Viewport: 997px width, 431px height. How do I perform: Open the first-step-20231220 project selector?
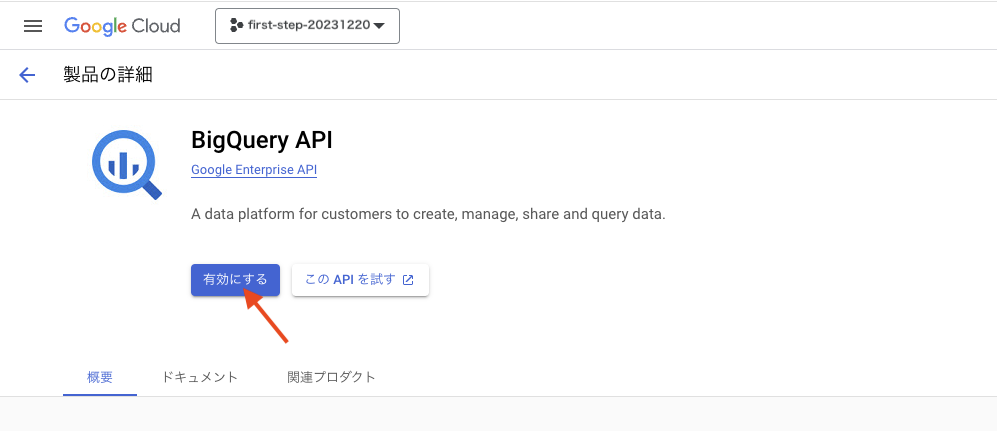[307, 26]
